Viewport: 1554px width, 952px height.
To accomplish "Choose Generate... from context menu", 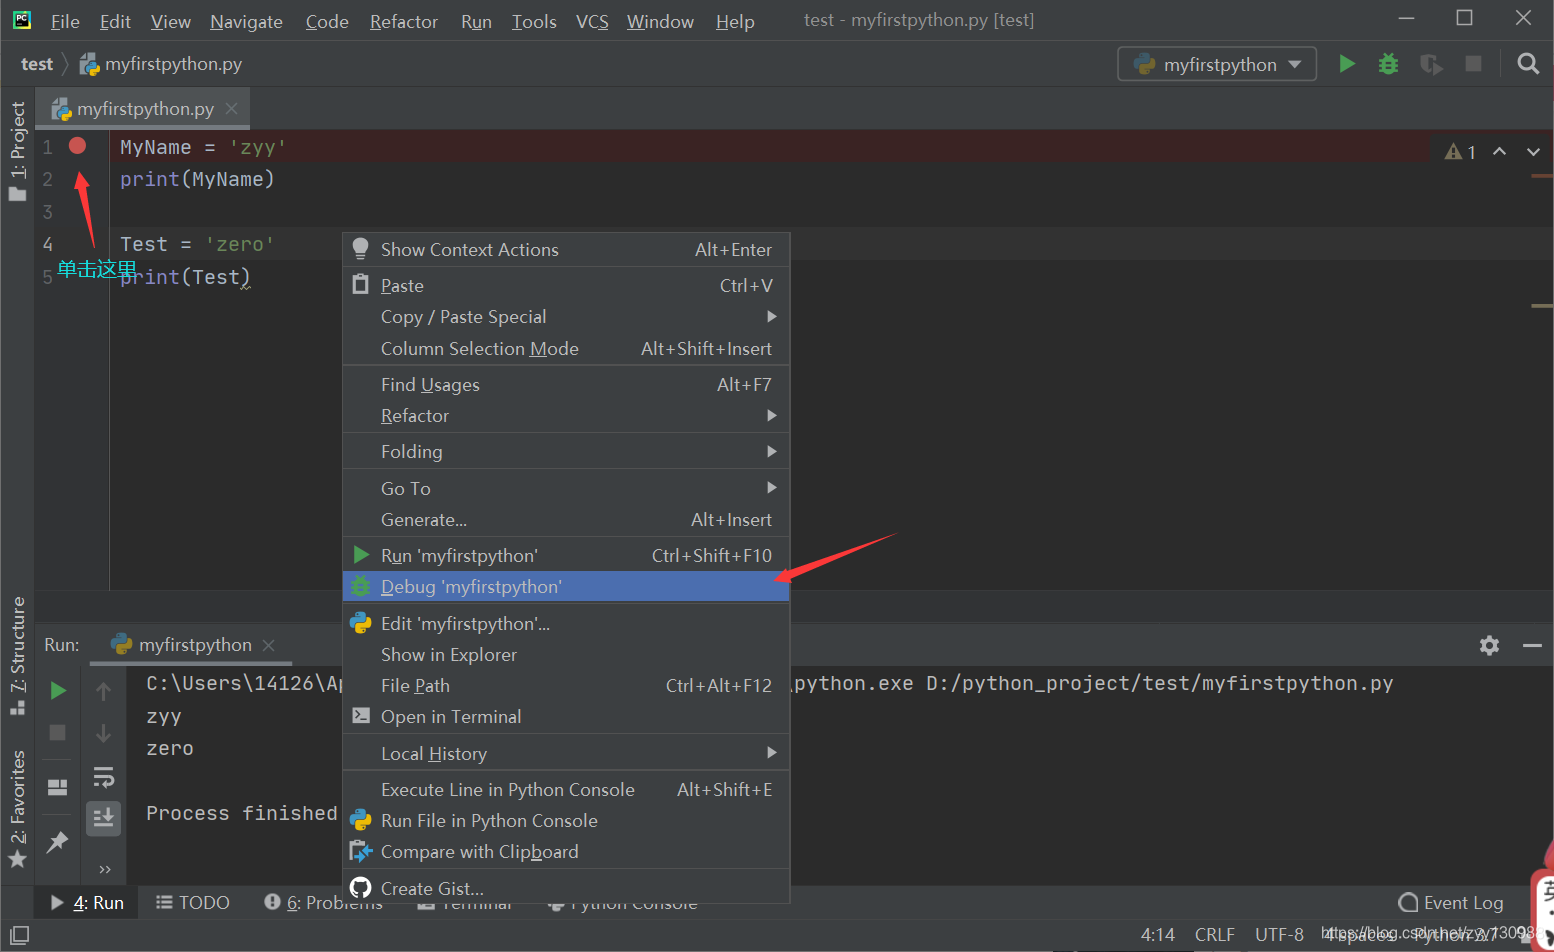I will coord(566,520).
